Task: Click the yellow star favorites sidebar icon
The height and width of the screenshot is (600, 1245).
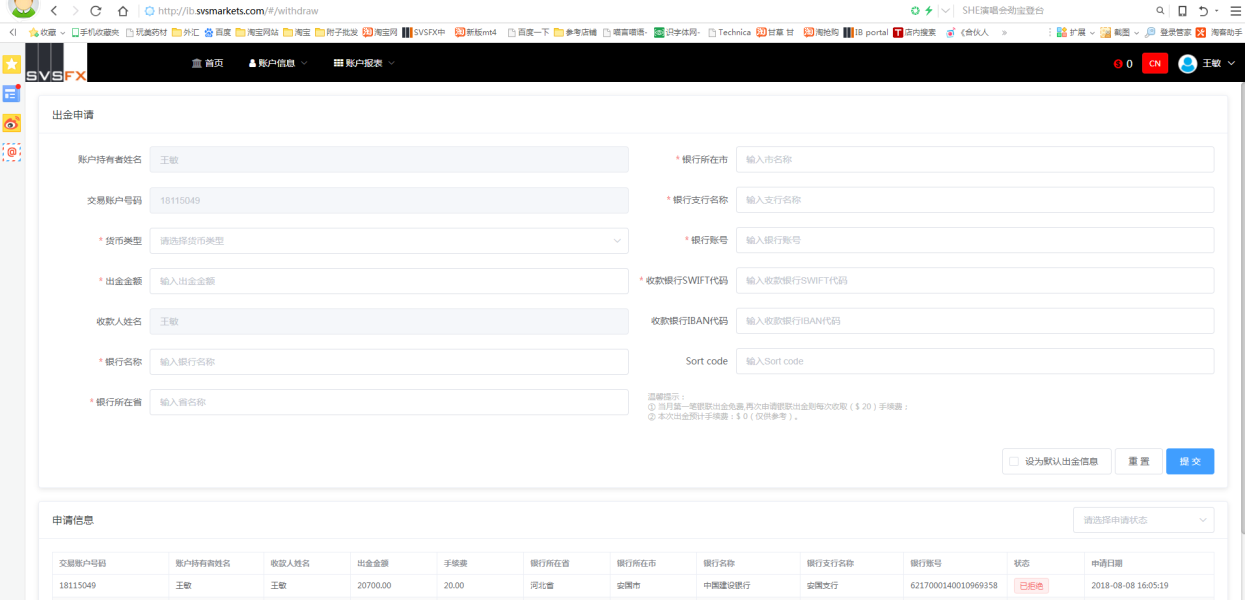Action: (11, 64)
